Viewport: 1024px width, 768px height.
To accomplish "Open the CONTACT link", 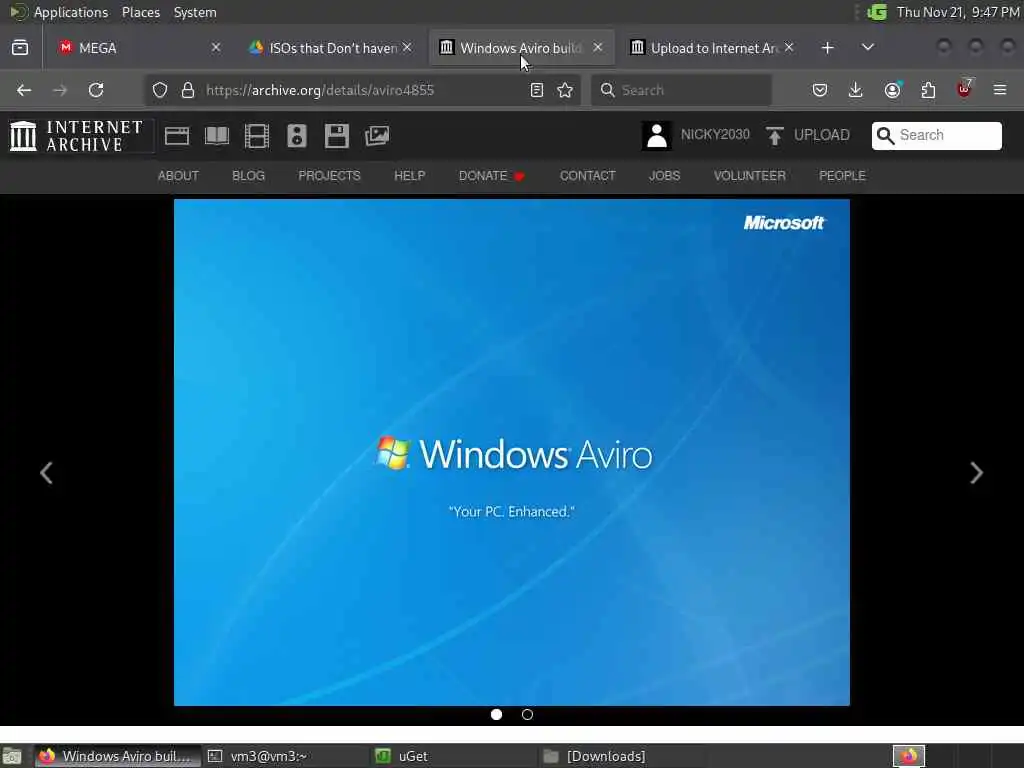I will coord(588,176).
